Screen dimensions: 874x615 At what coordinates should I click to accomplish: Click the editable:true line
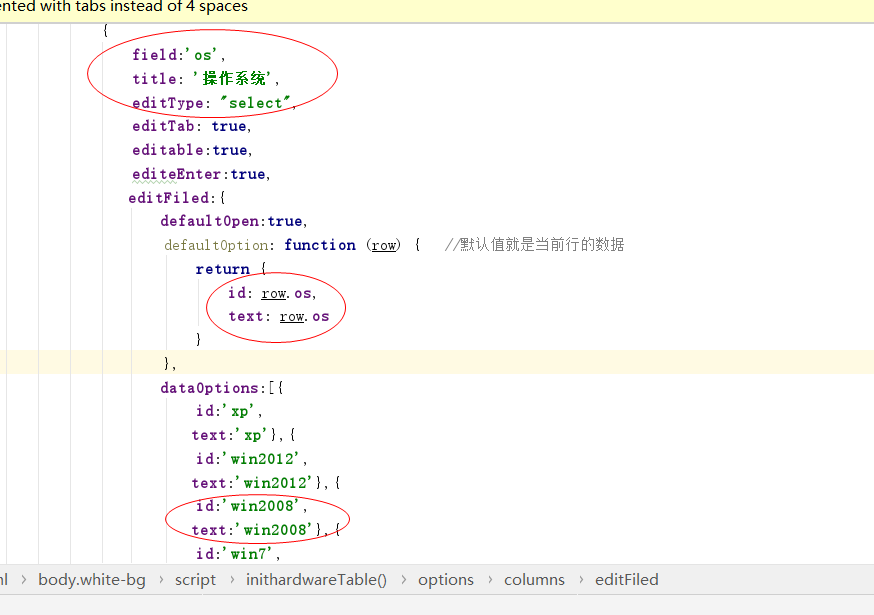tap(192, 151)
